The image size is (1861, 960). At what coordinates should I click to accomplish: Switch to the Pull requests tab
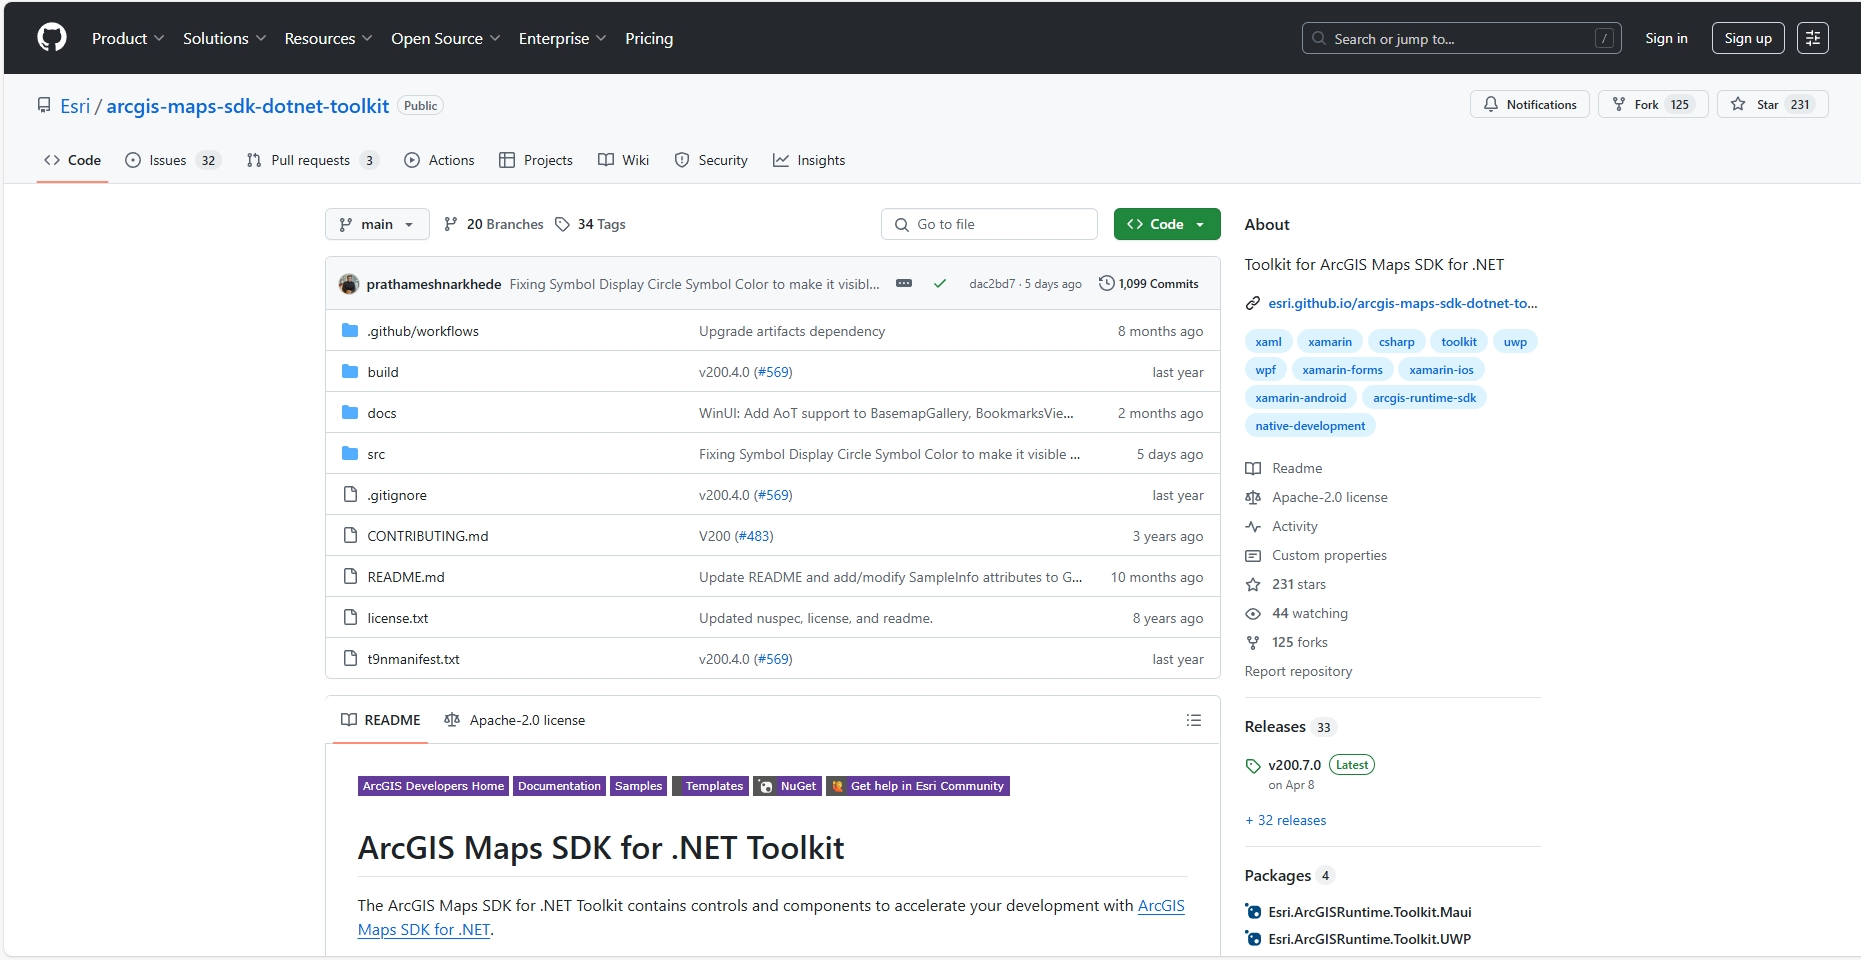pos(310,160)
